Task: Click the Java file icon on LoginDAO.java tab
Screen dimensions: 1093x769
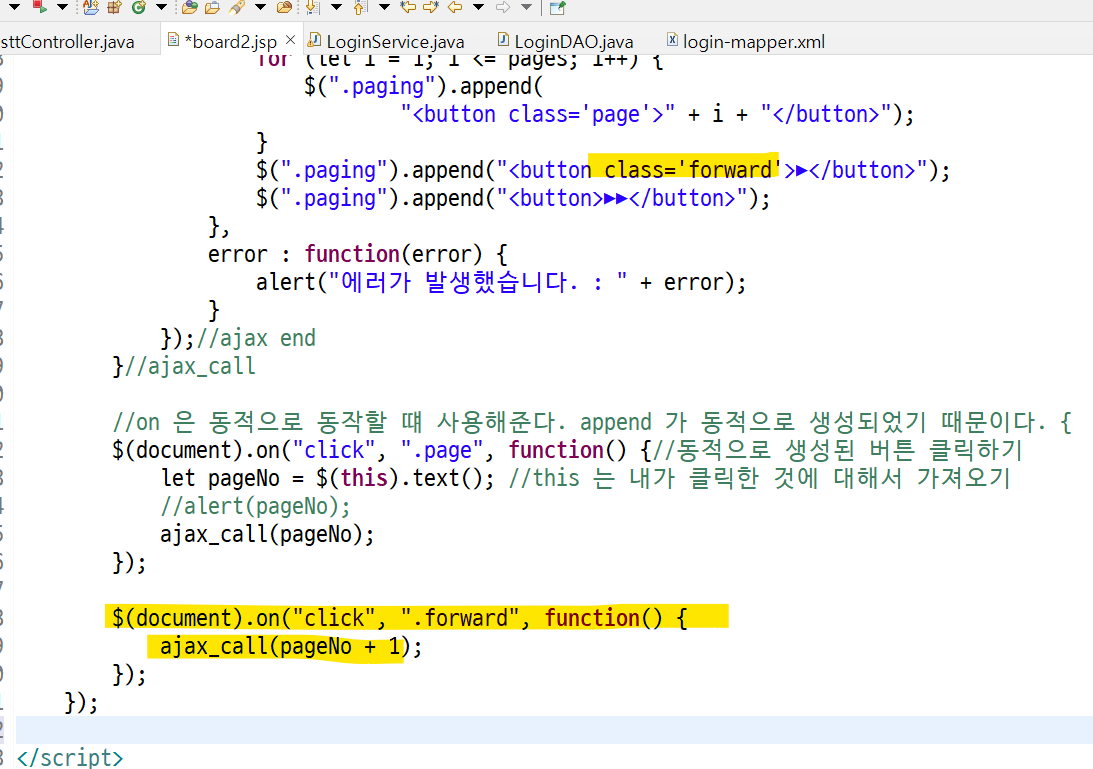Action: click(503, 40)
